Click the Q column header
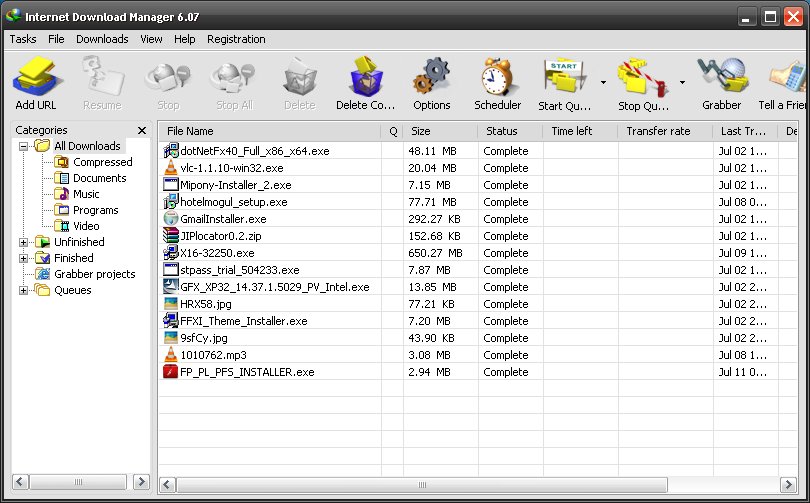This screenshot has width=810, height=503. pyautogui.click(x=393, y=131)
